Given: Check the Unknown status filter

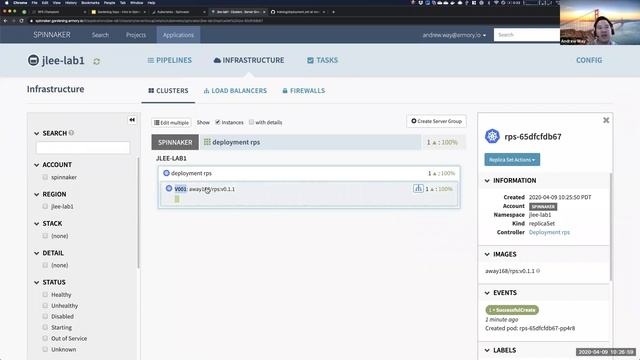Looking at the screenshot, I should point(45,349).
